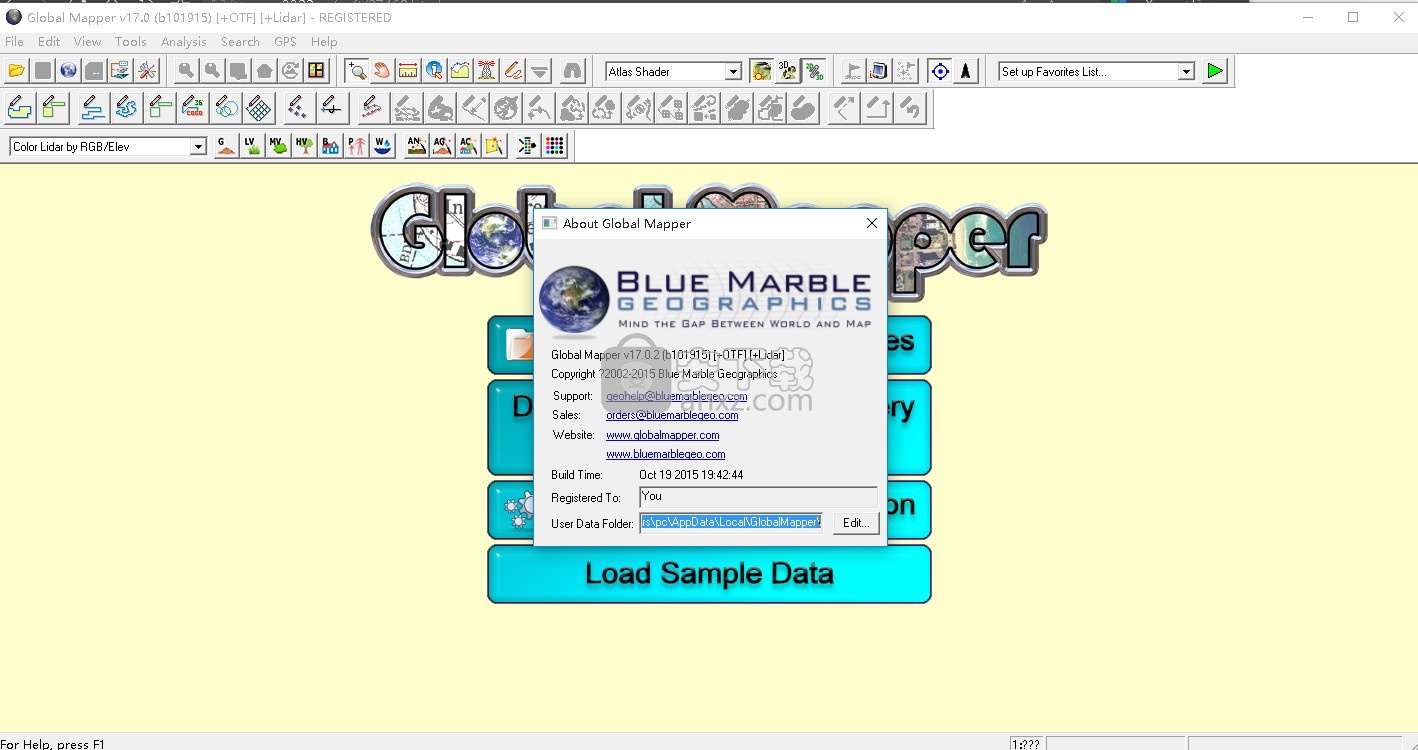
Task: Open the Atlas Shader dropdown
Action: (673, 72)
